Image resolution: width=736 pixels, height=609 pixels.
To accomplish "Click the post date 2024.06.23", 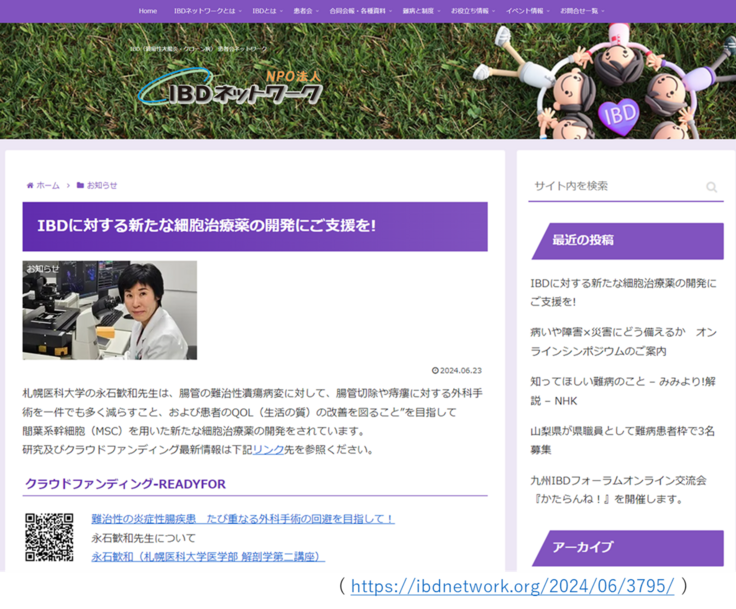I will pos(457,370).
